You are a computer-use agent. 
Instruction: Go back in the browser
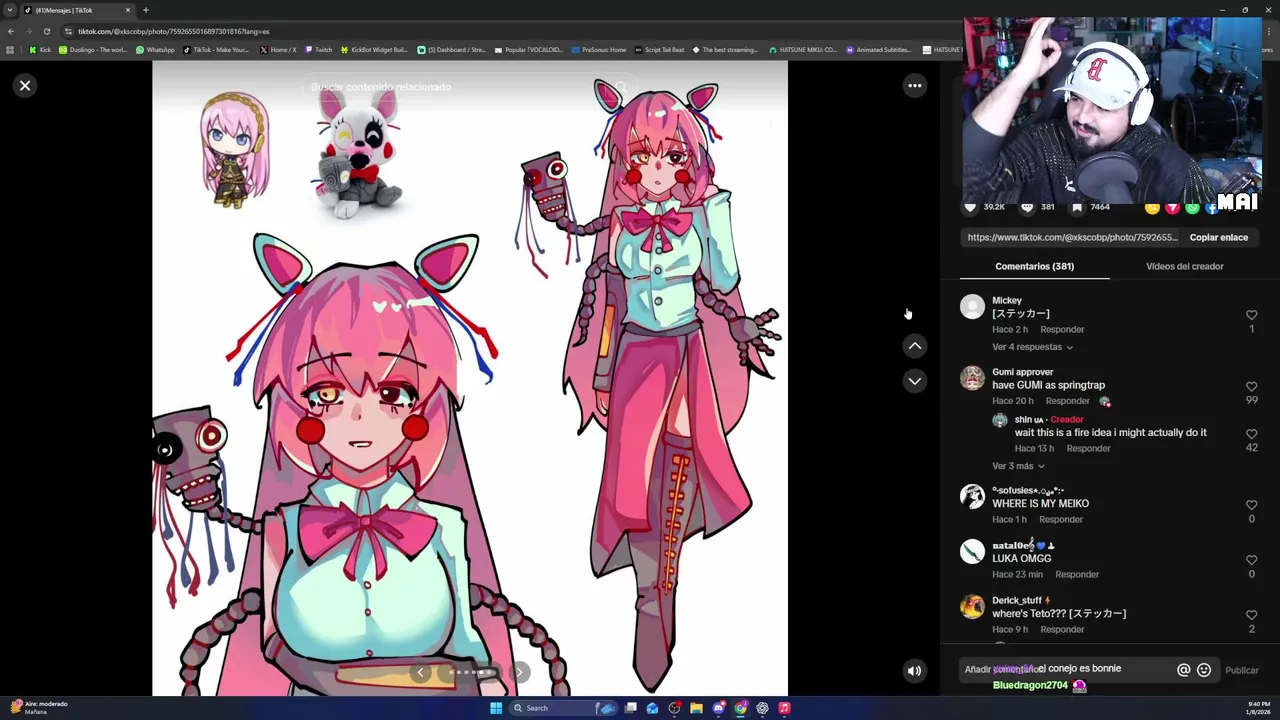click(10, 31)
